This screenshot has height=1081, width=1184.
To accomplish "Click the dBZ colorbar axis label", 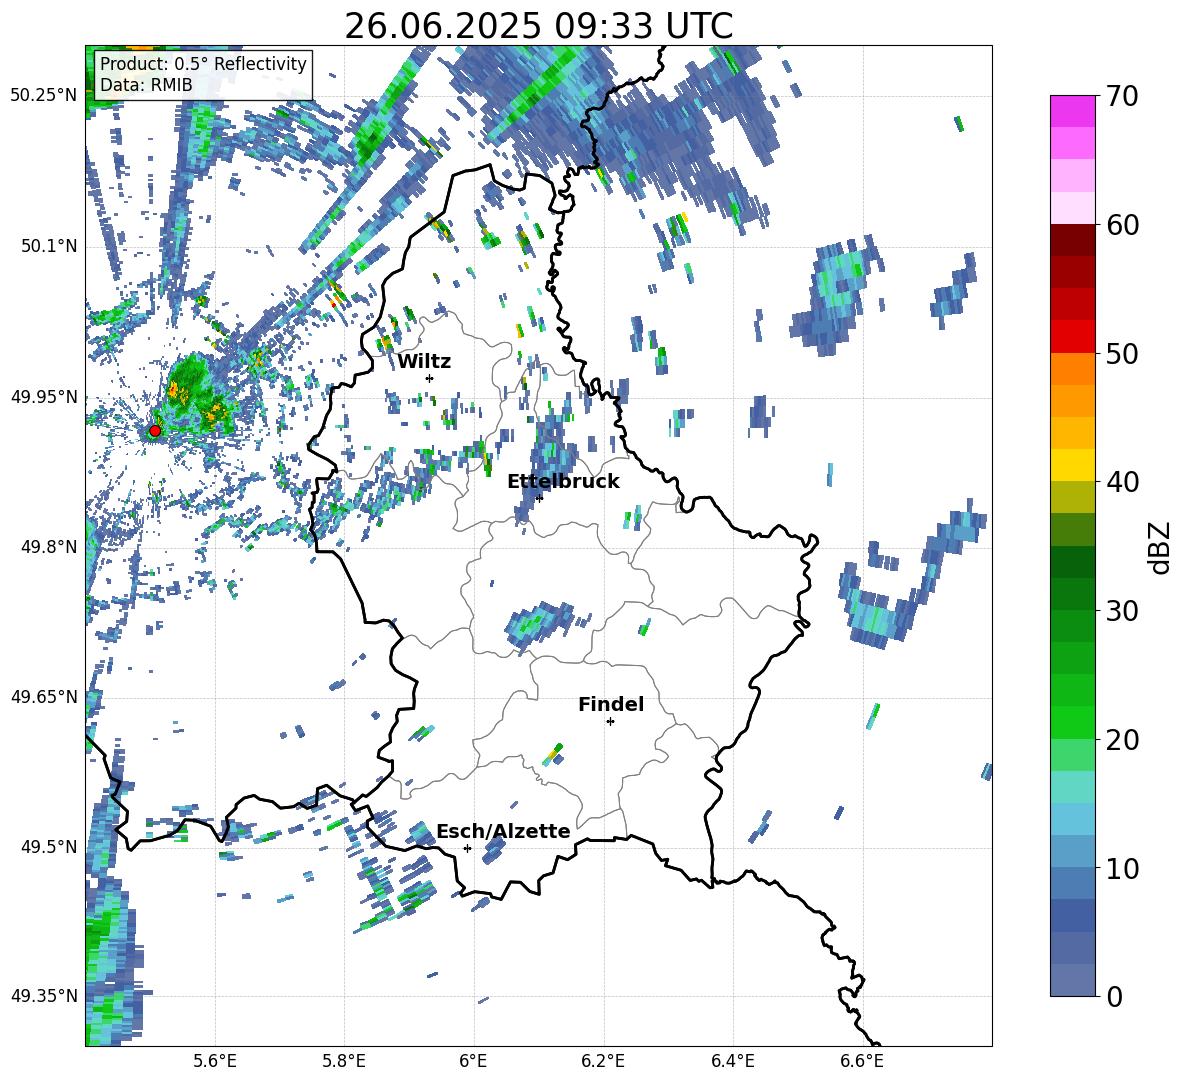I will (1161, 547).
